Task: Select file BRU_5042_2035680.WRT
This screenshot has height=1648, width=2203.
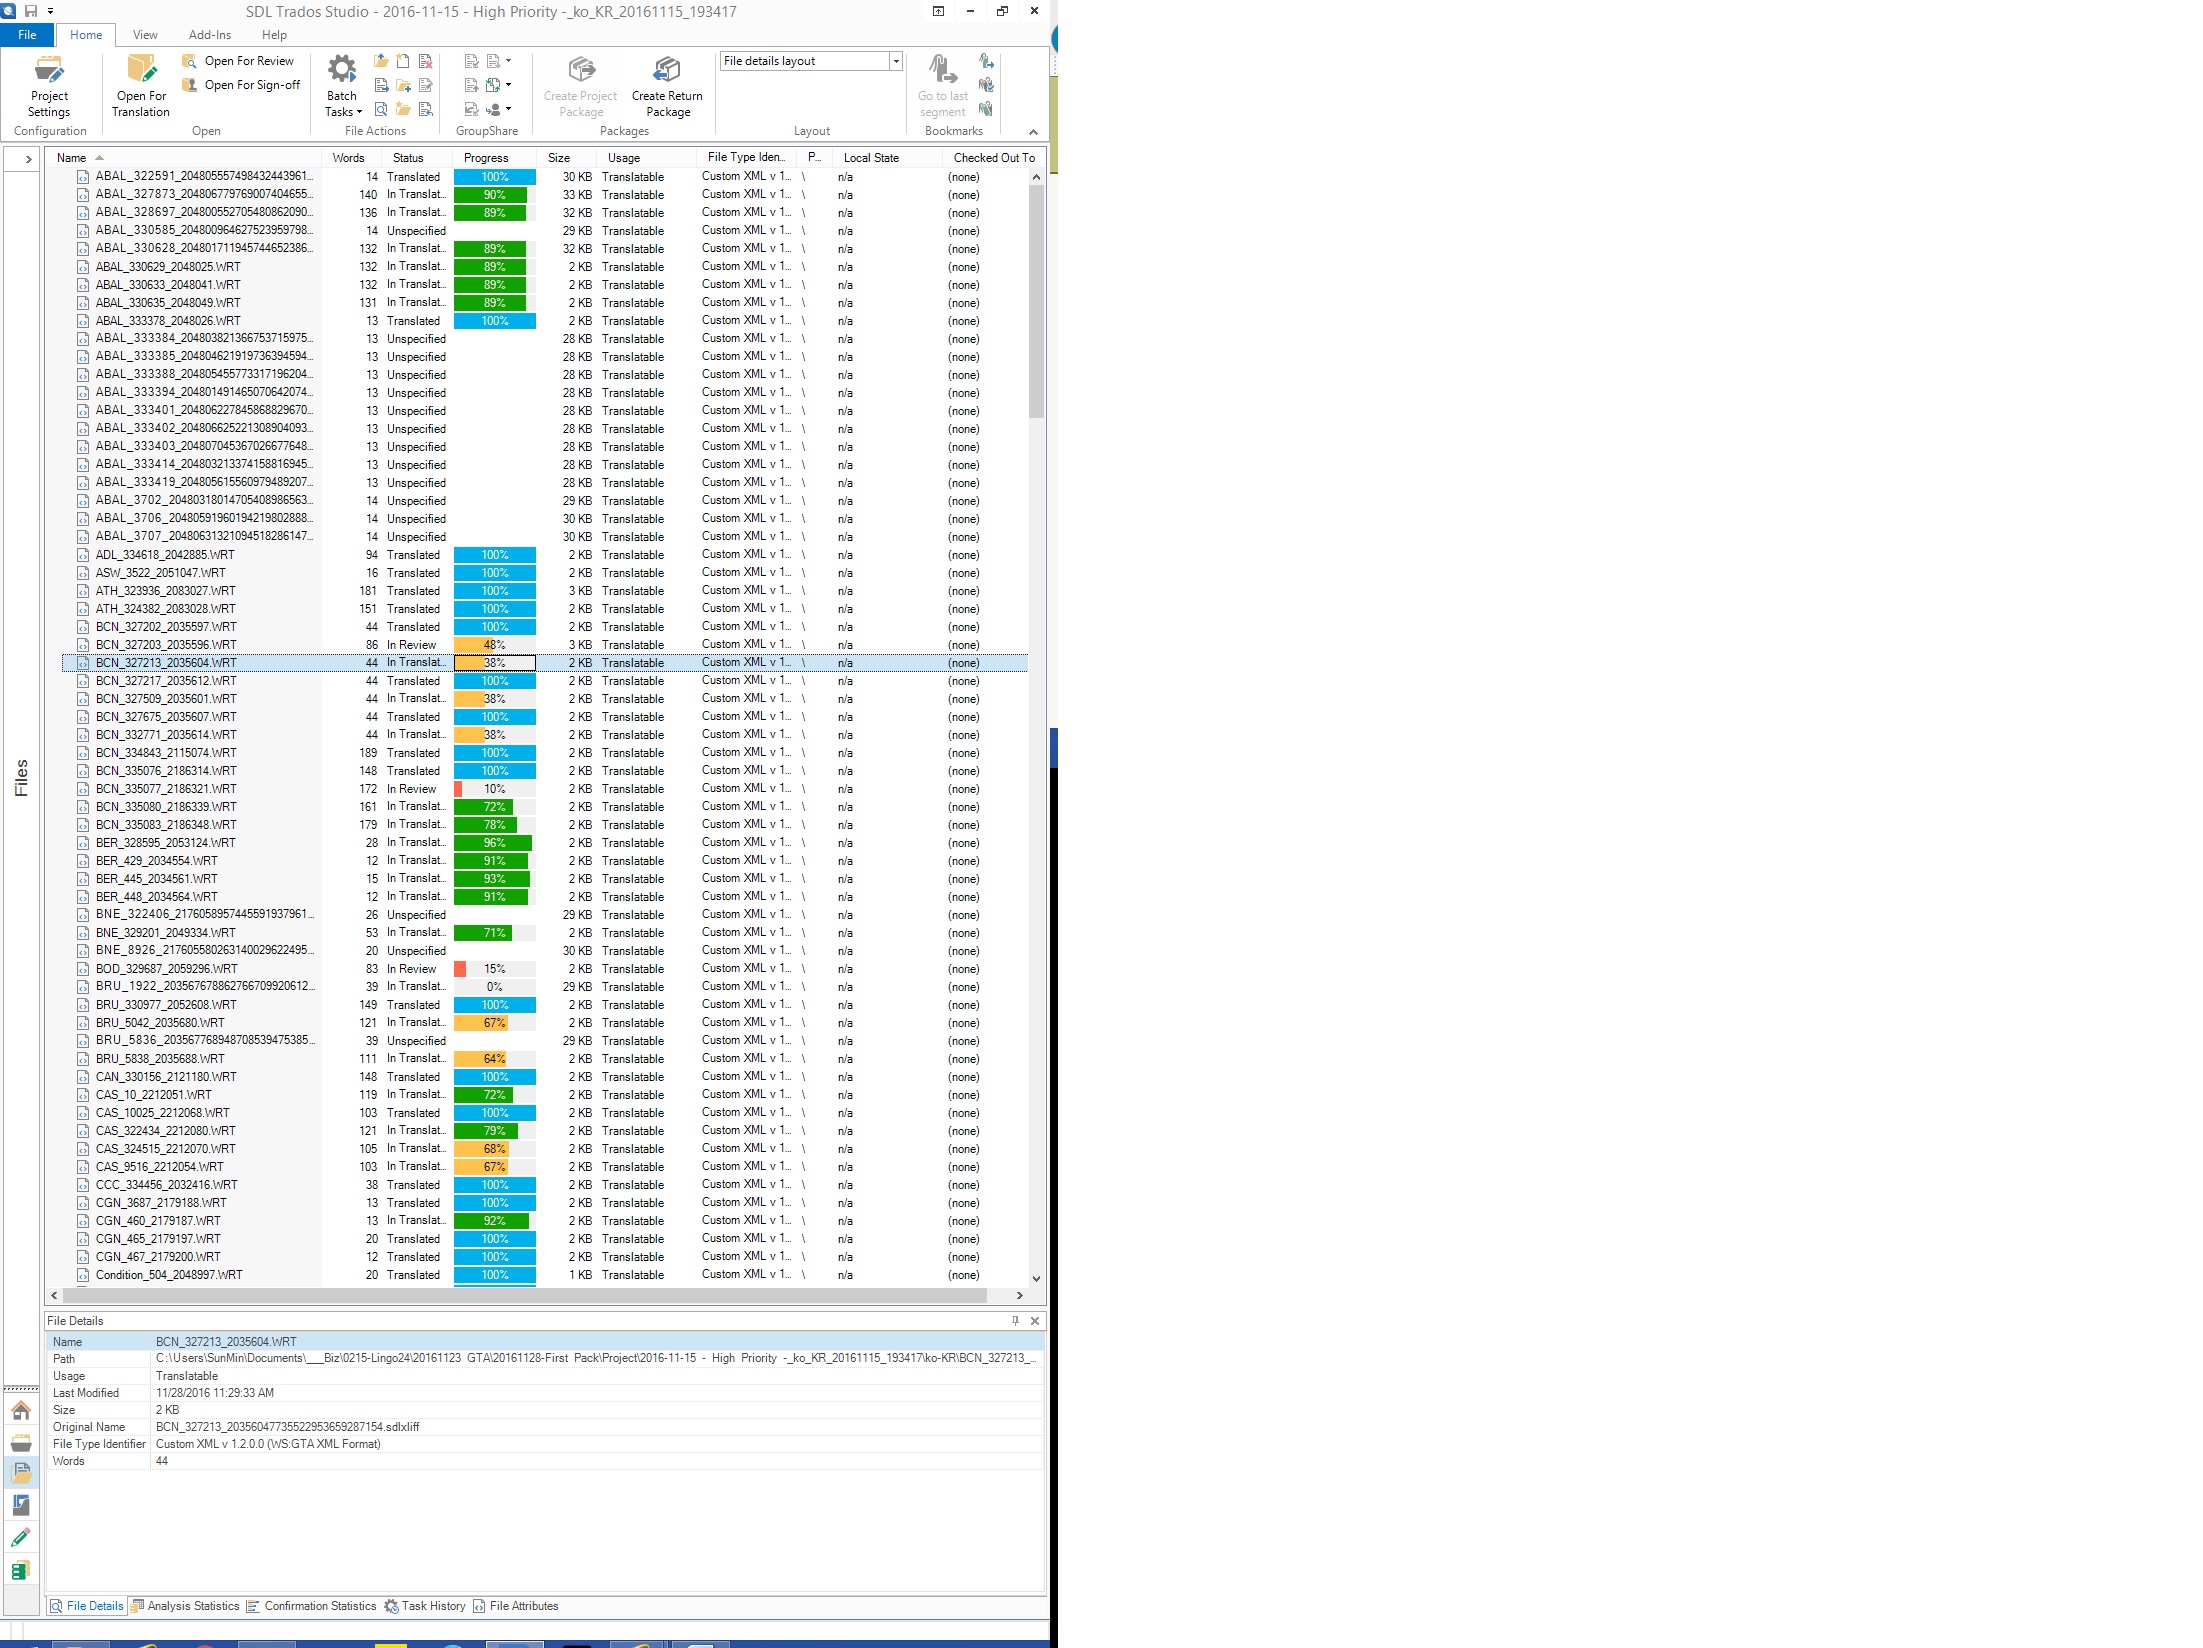Action: 160,1023
